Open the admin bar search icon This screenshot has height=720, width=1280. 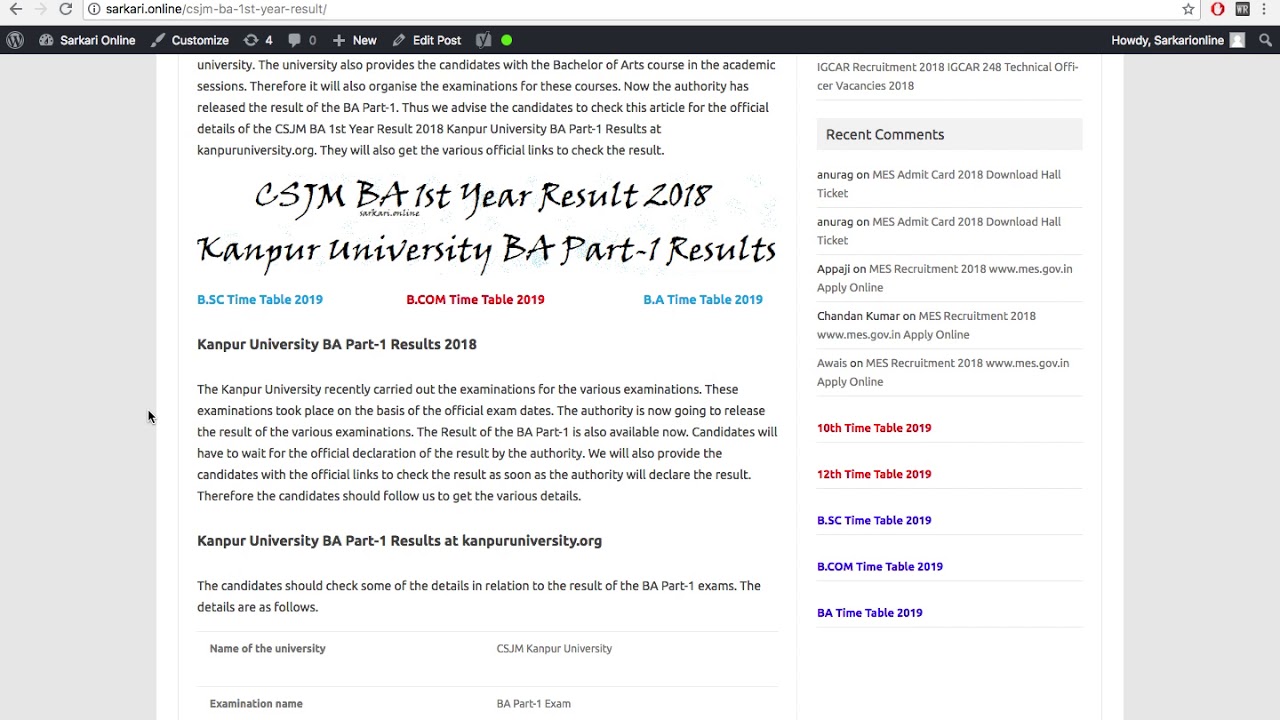1265,40
